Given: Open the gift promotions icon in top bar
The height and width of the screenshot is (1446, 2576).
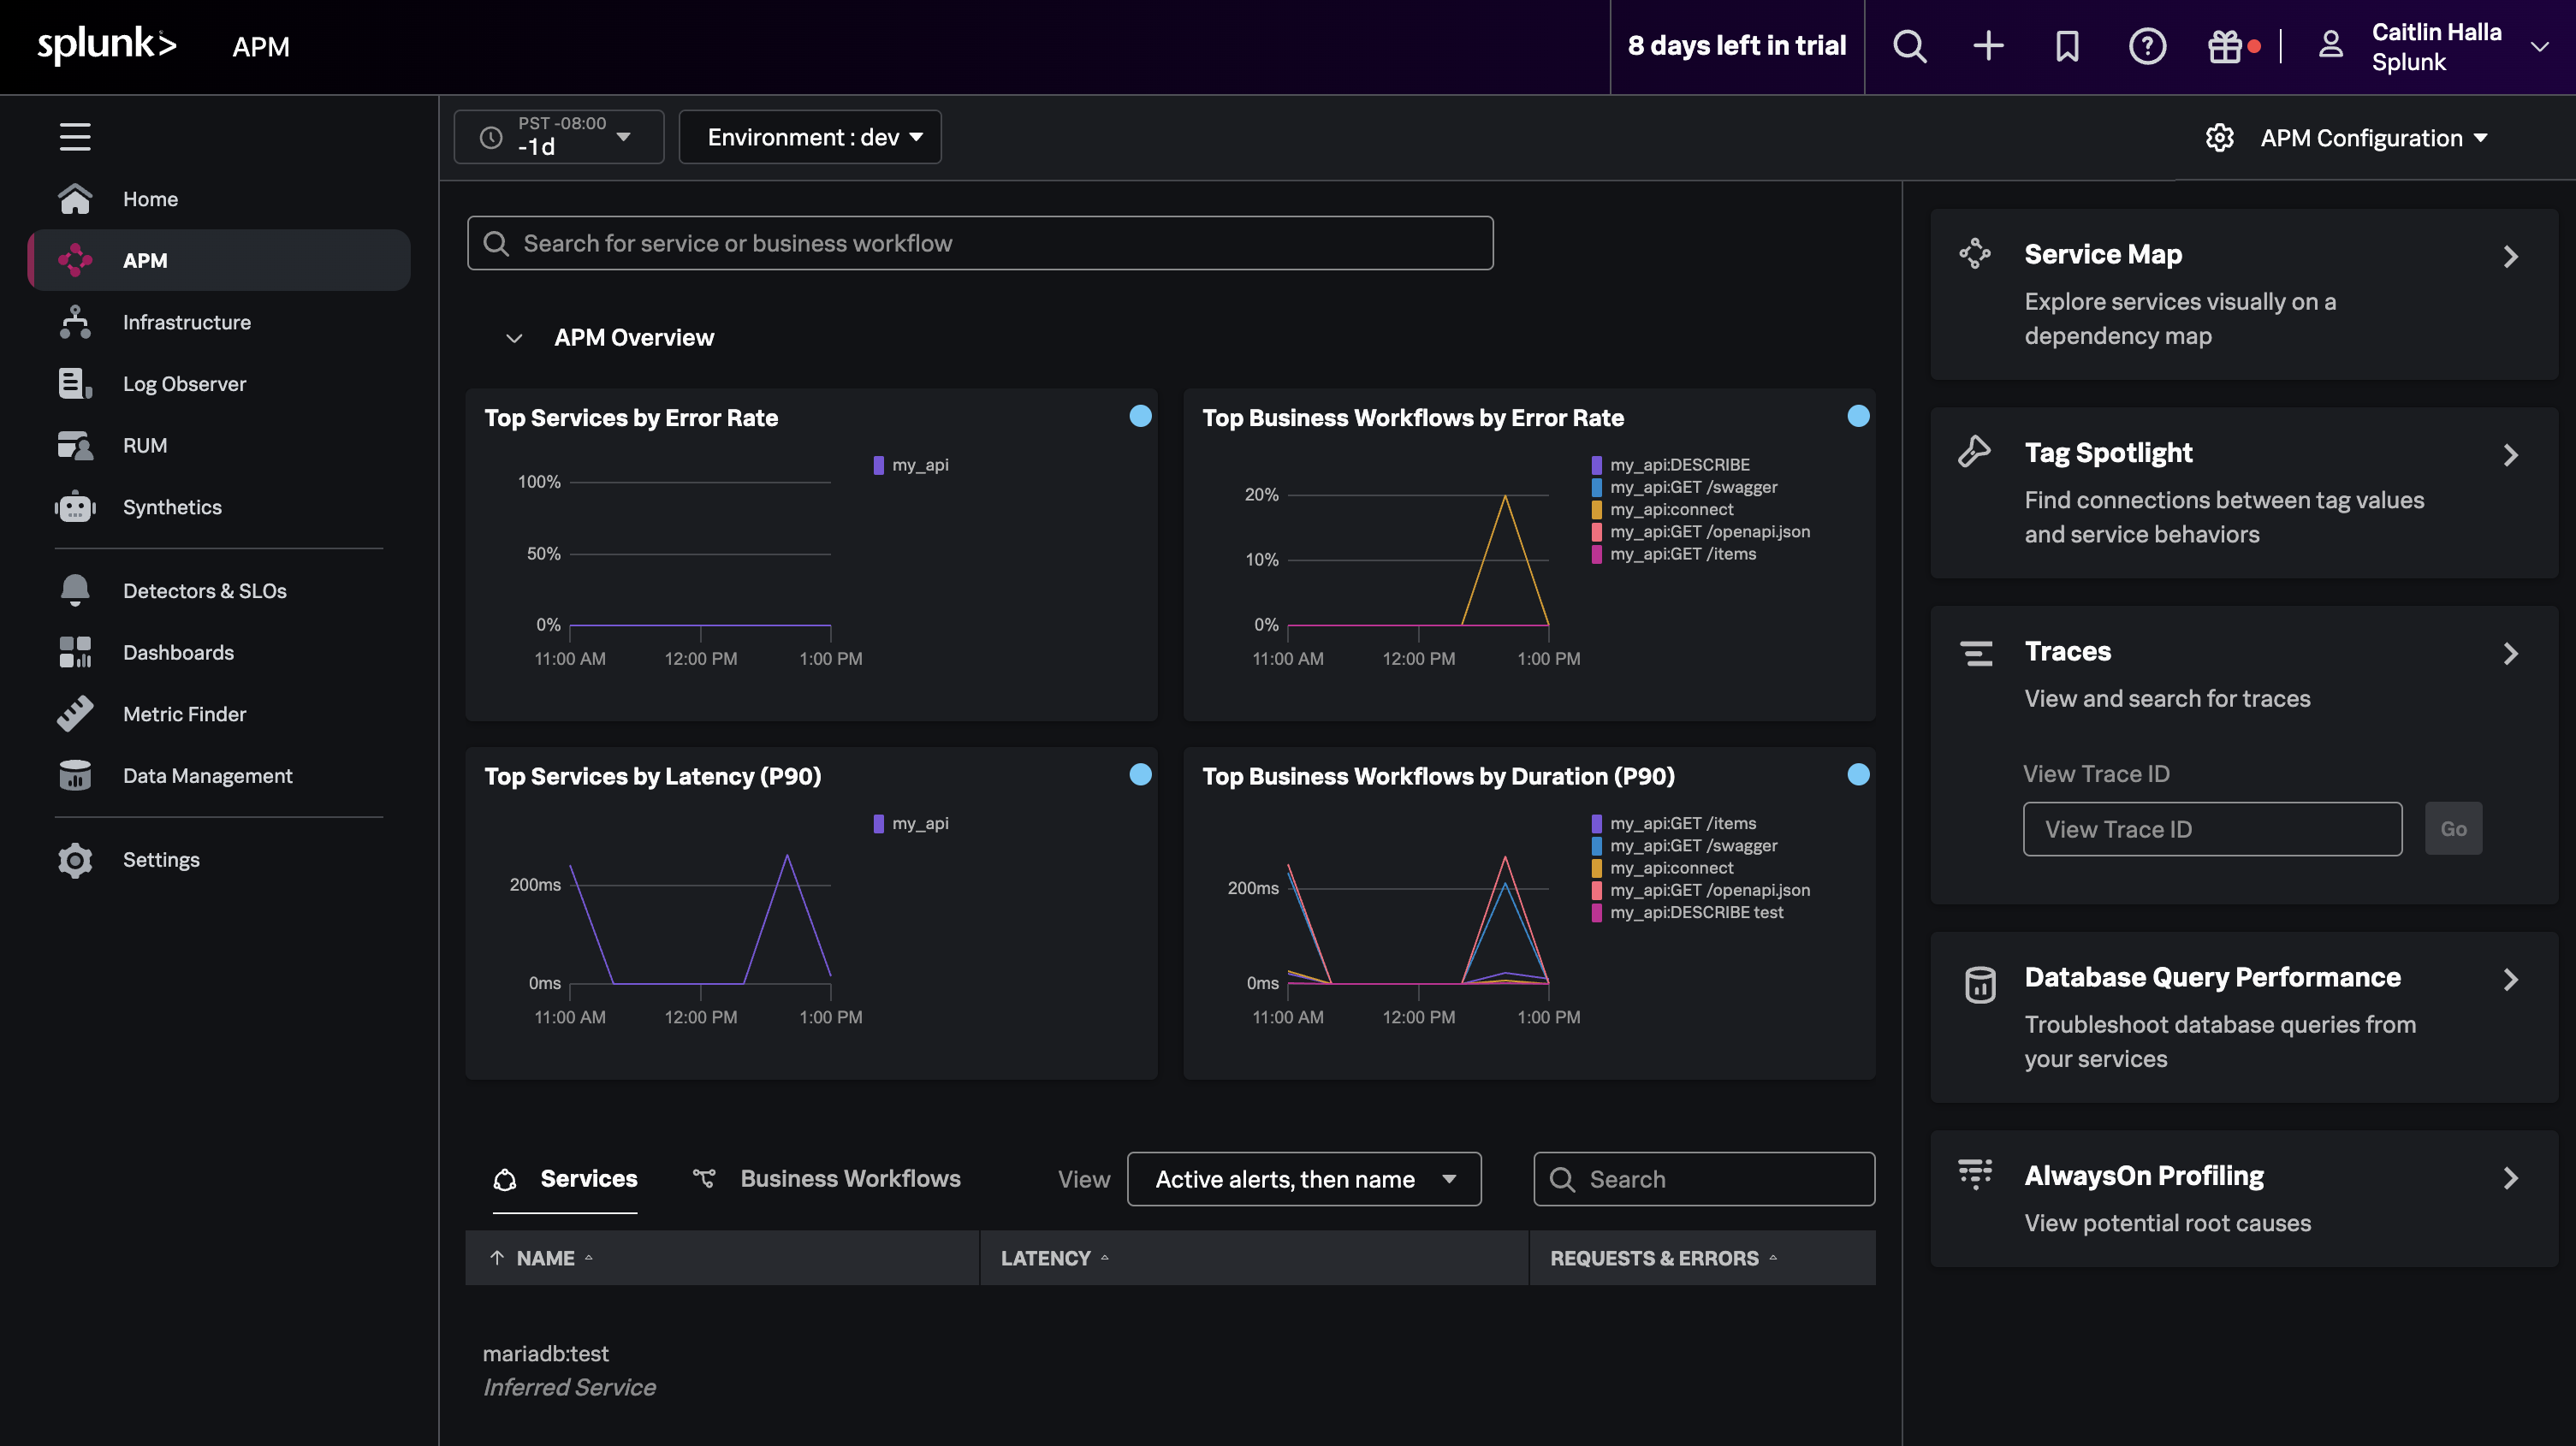Looking at the screenshot, I should pos(2226,46).
